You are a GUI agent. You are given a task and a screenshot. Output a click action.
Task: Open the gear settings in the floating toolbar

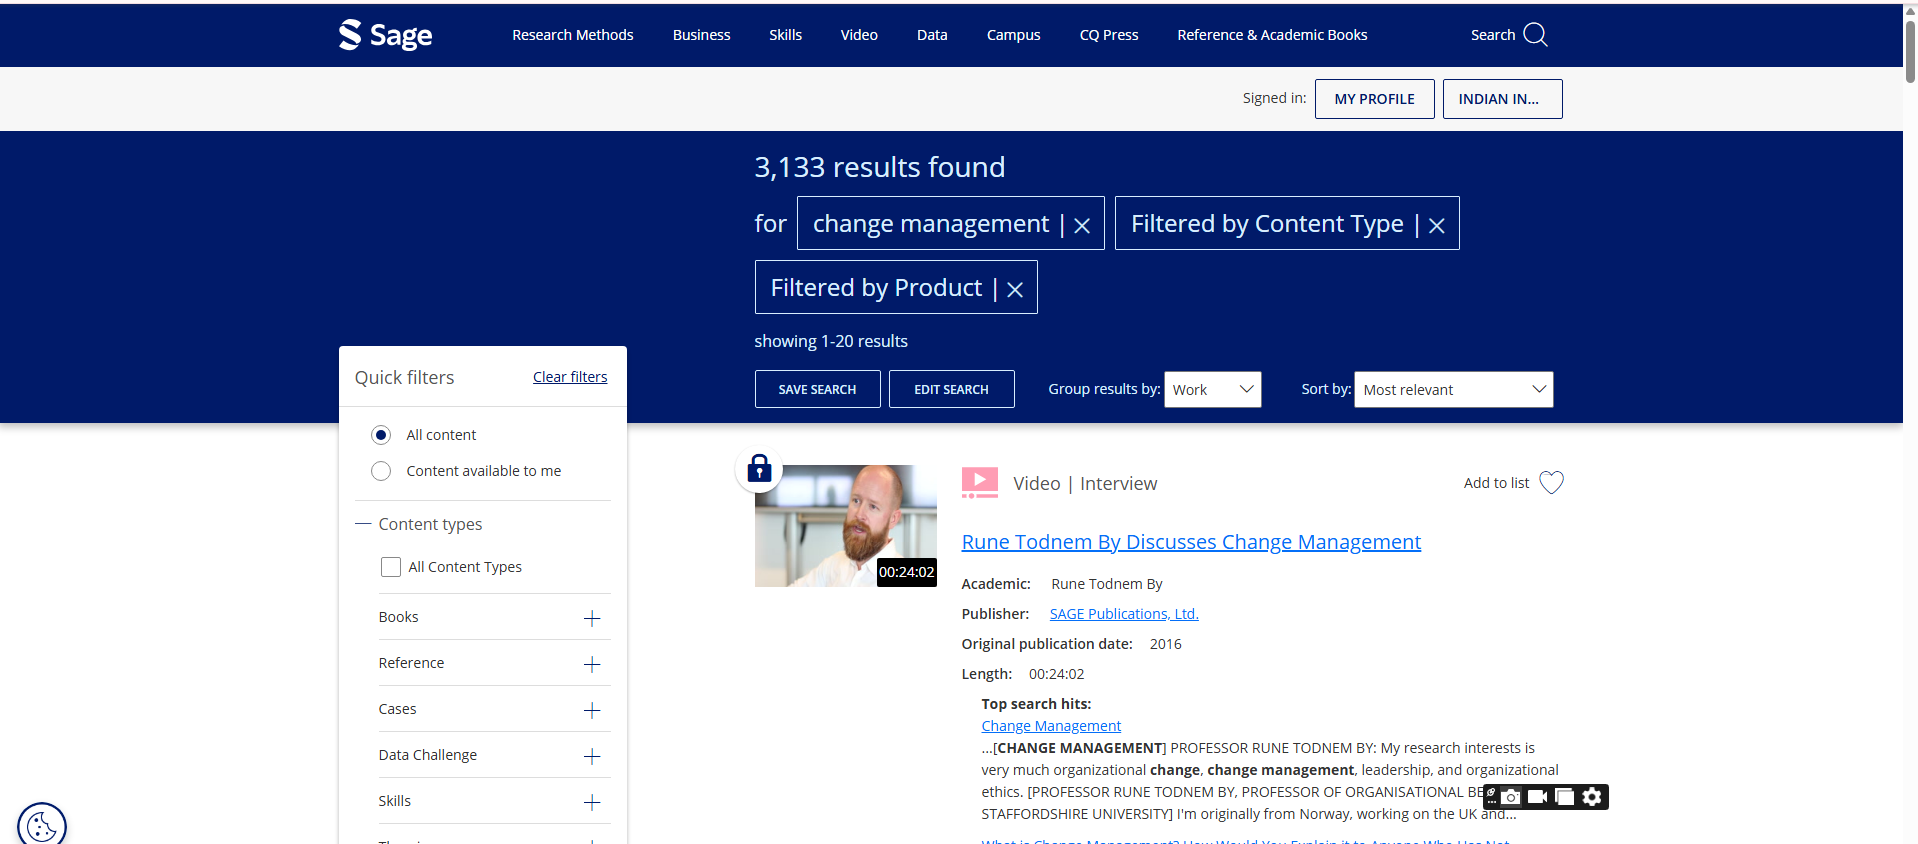(x=1592, y=797)
